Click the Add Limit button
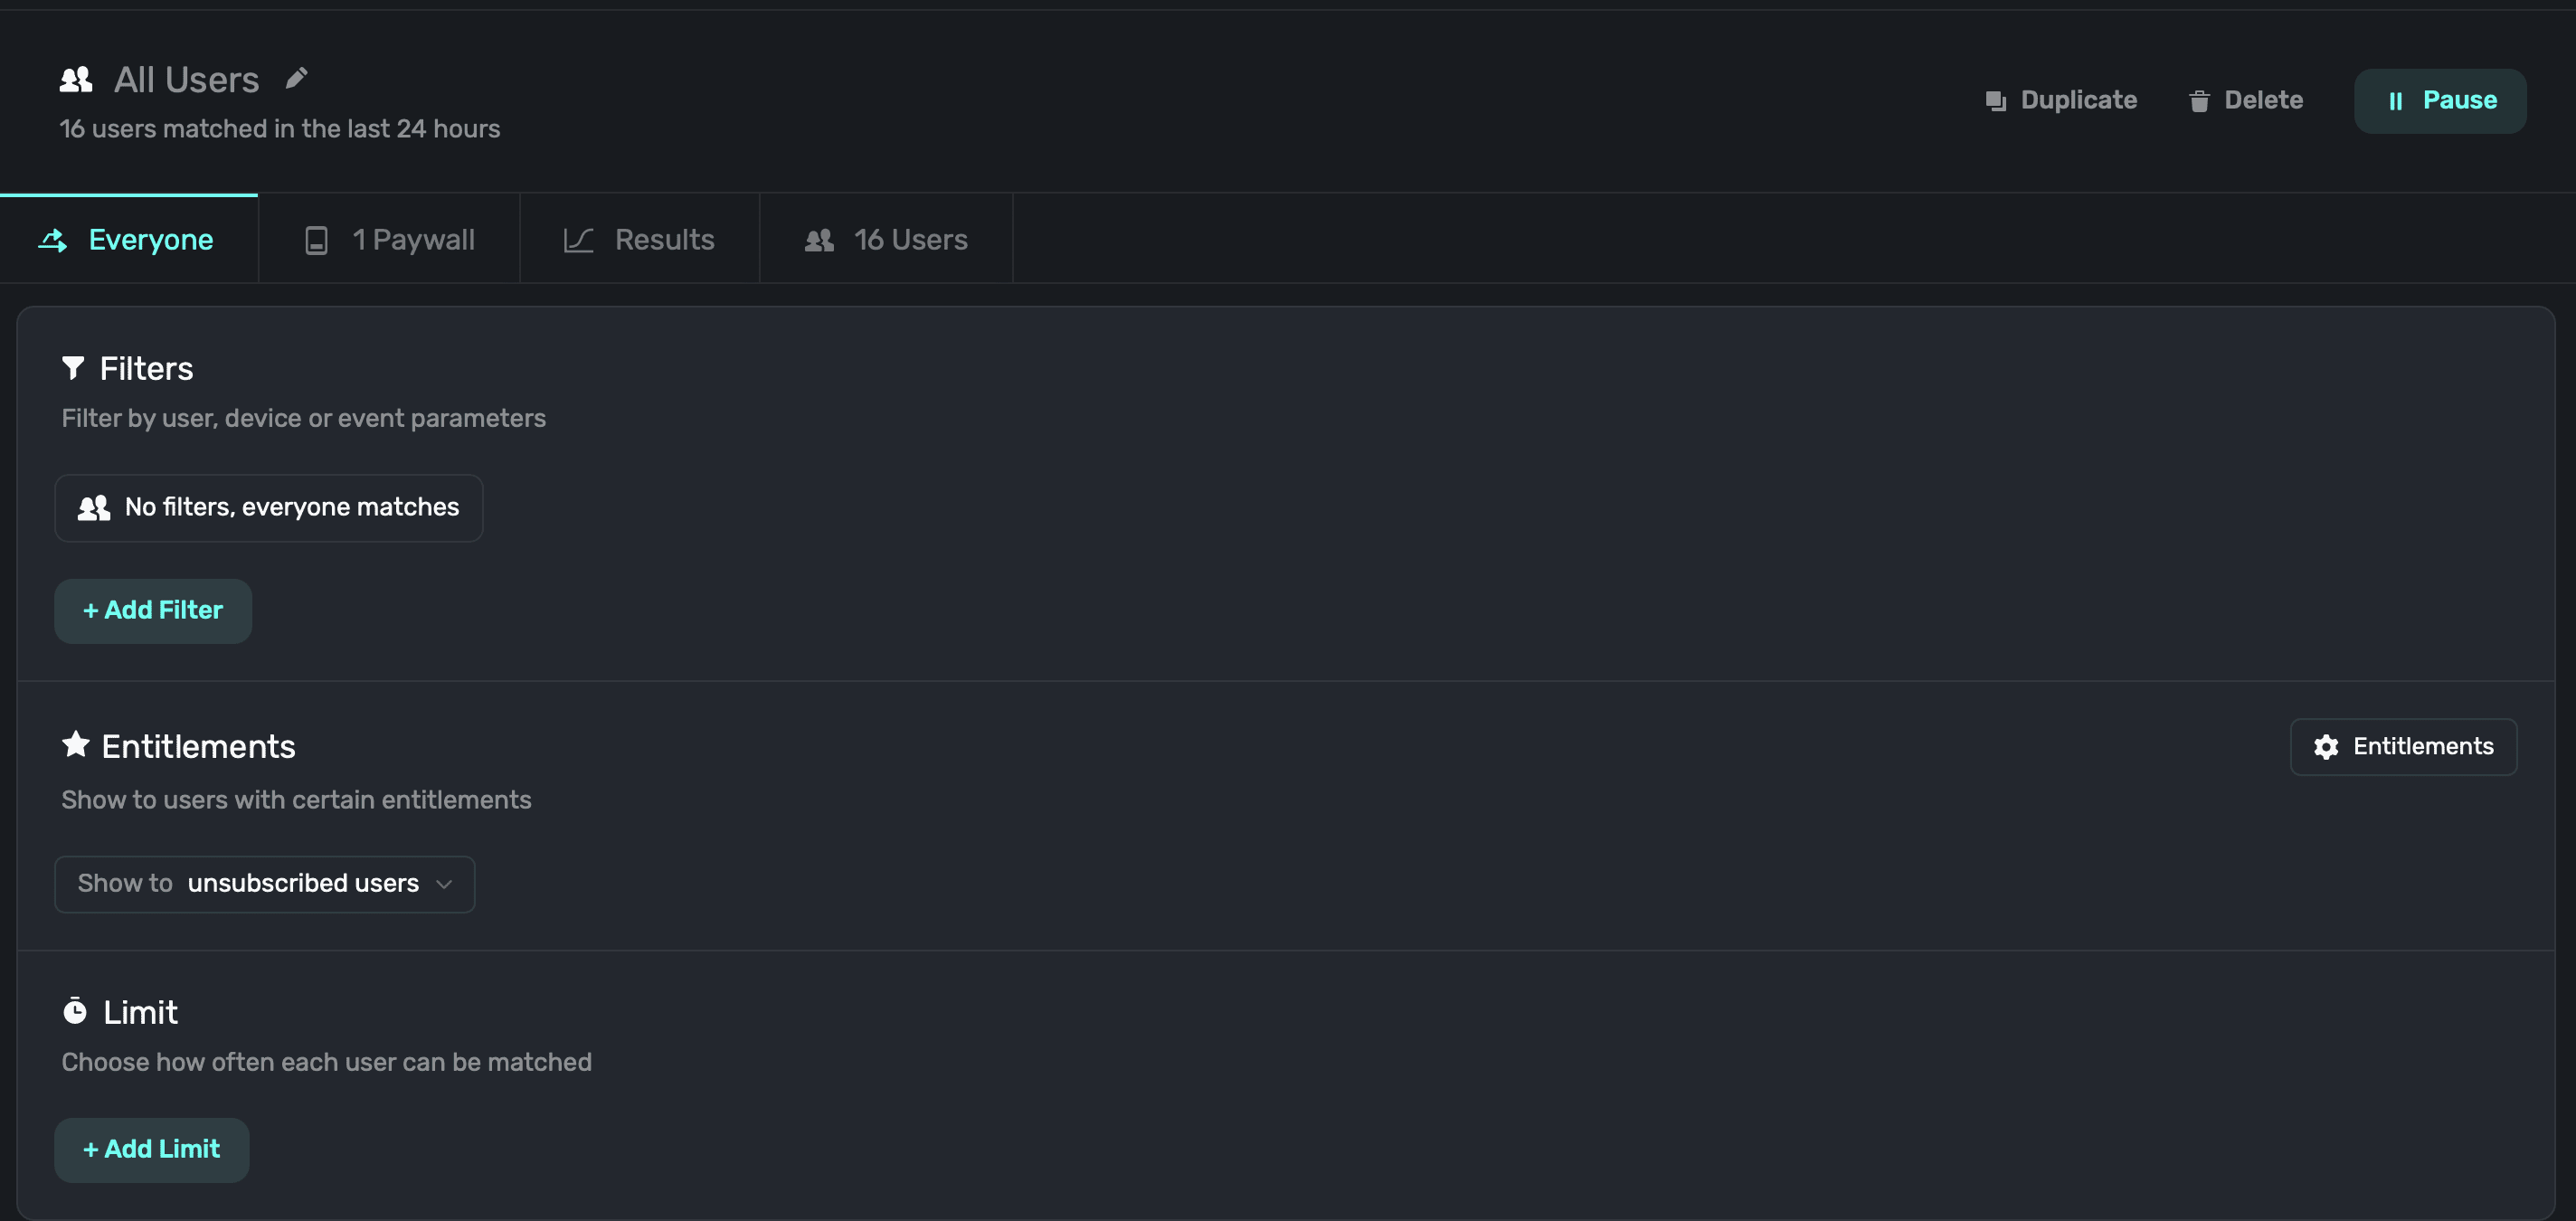 coord(152,1150)
